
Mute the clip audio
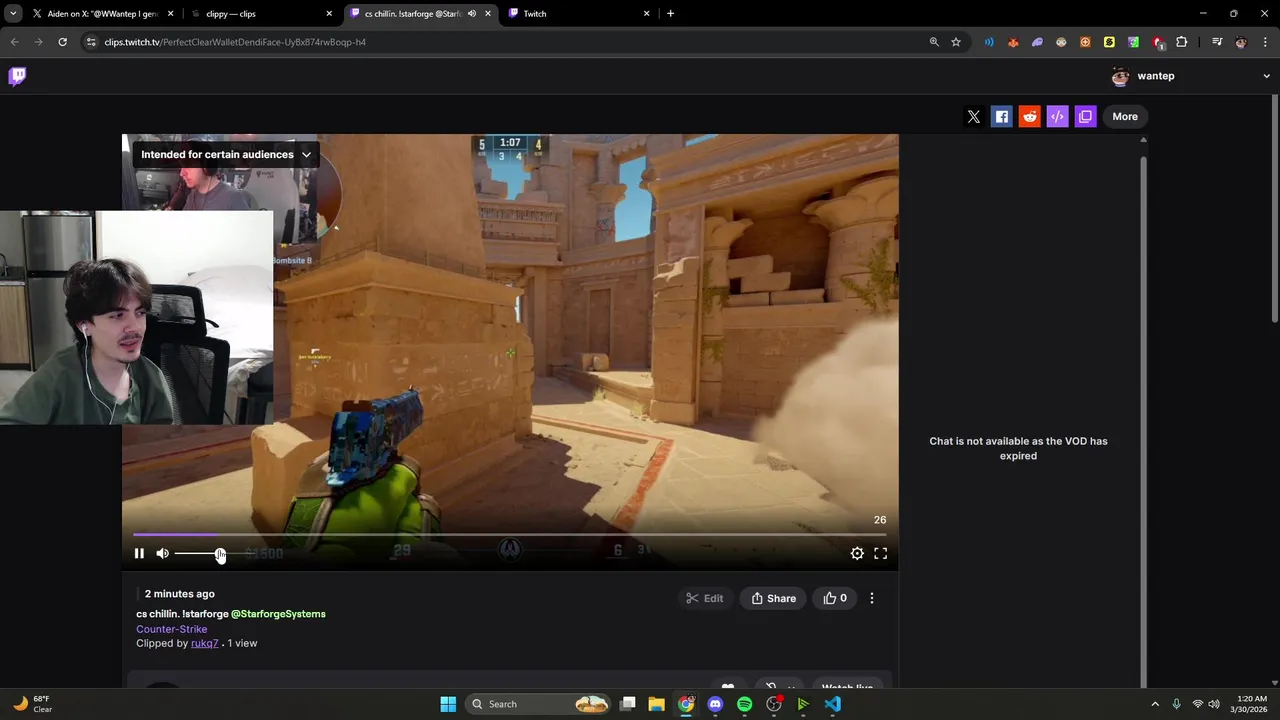tap(163, 553)
